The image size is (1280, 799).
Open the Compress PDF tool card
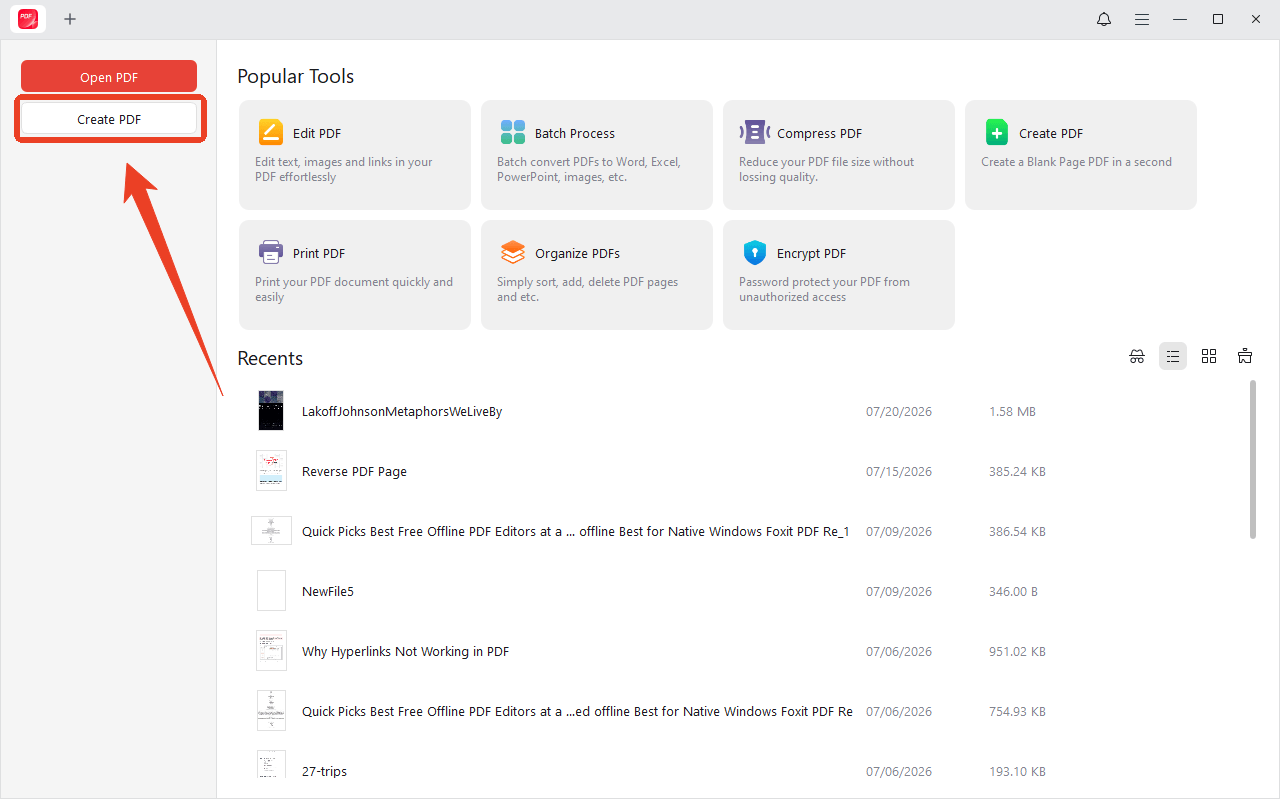[x=839, y=155]
